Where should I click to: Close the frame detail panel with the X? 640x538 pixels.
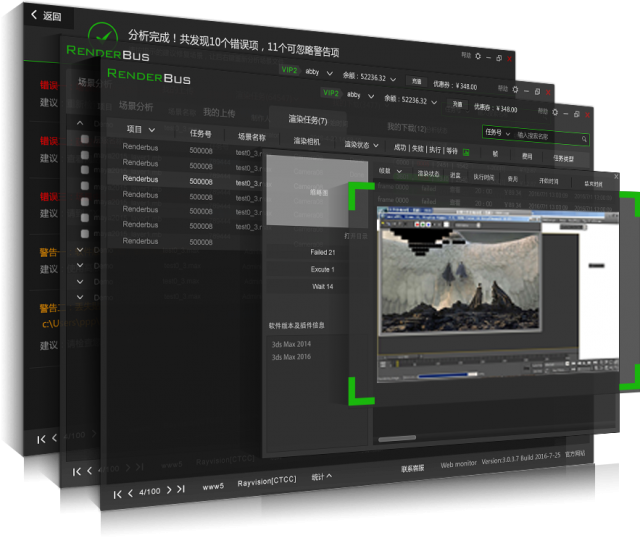616,176
